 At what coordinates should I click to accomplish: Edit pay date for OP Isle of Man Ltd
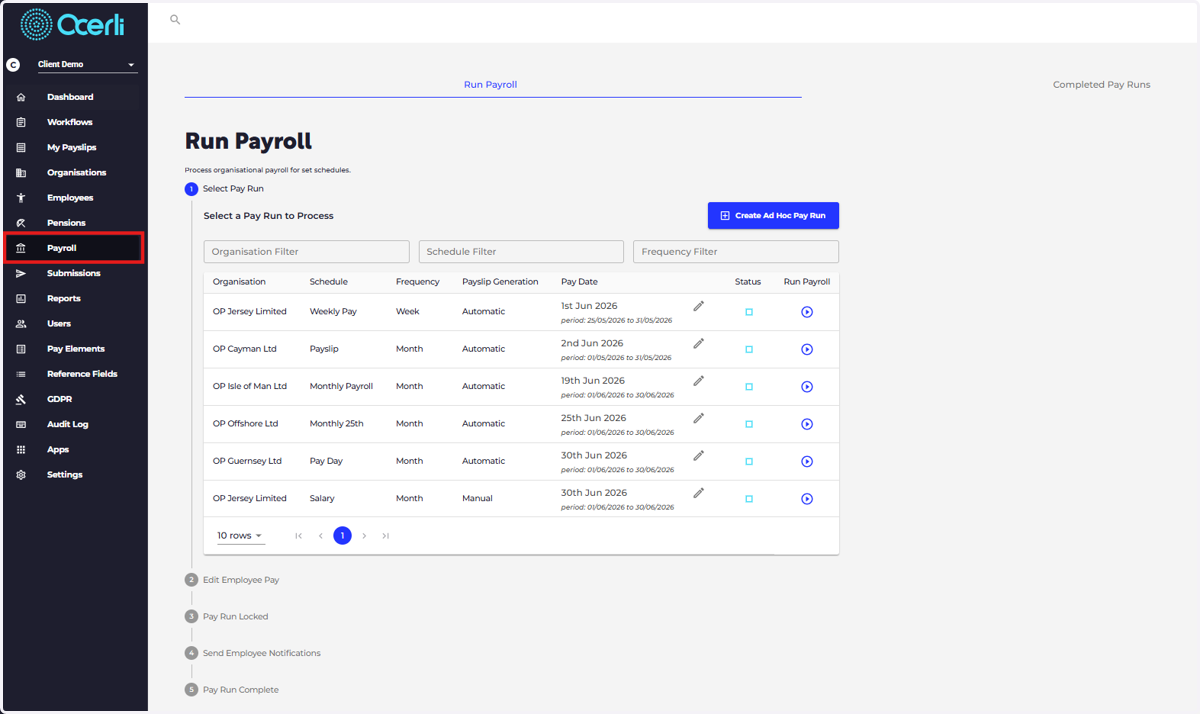pyautogui.click(x=699, y=381)
